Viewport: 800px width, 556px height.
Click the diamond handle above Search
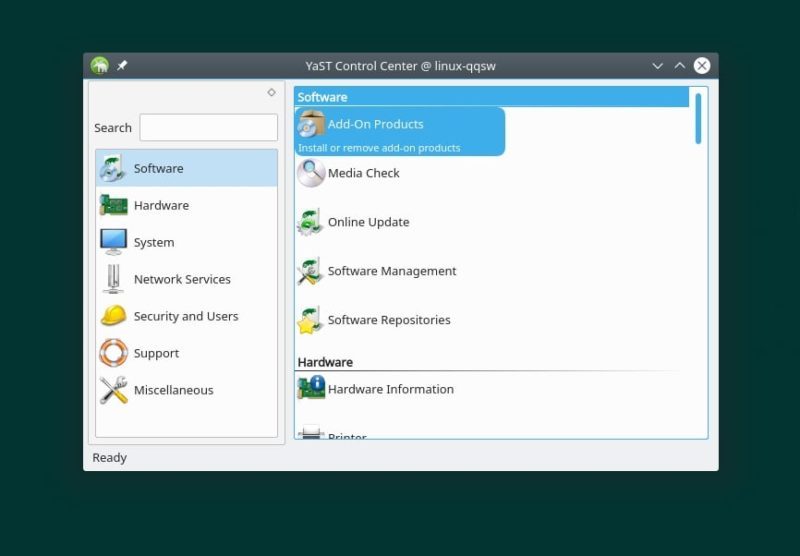click(x=271, y=92)
